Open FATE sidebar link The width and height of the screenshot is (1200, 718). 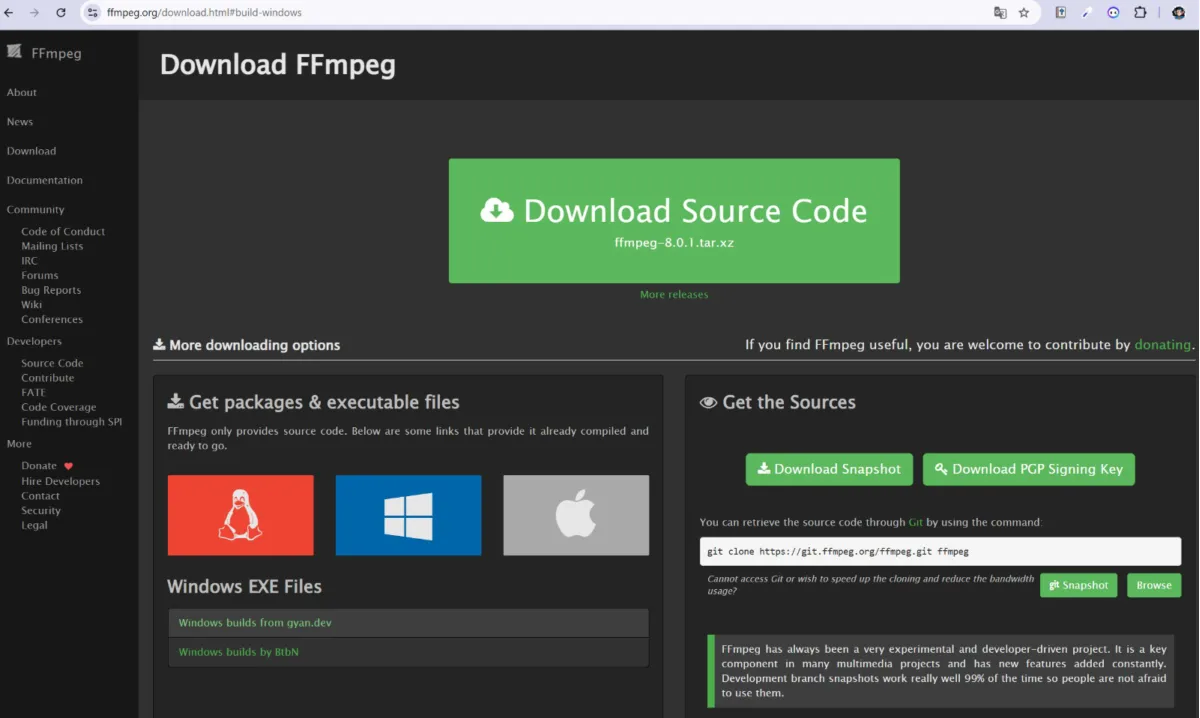tap(33, 393)
